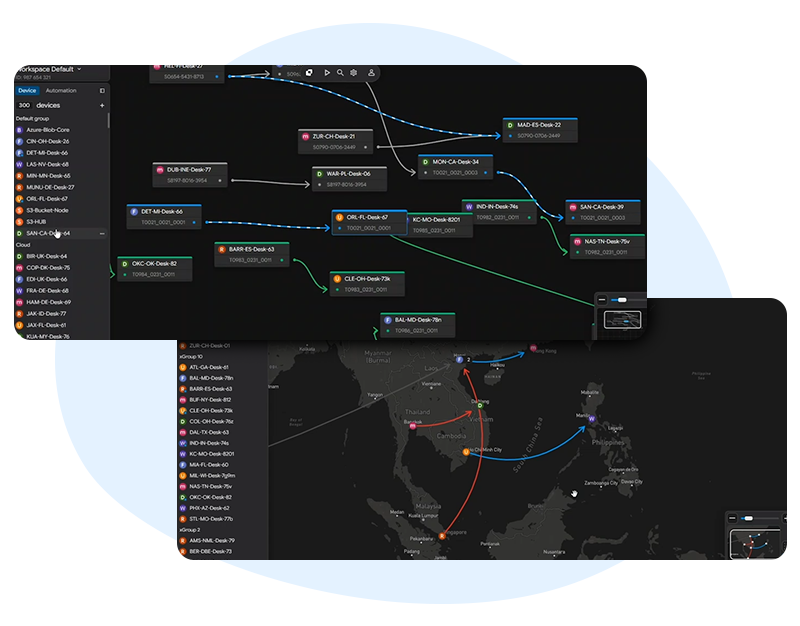Click the play icon in the canvas toolbar
The image size is (800, 626).
pos(326,72)
